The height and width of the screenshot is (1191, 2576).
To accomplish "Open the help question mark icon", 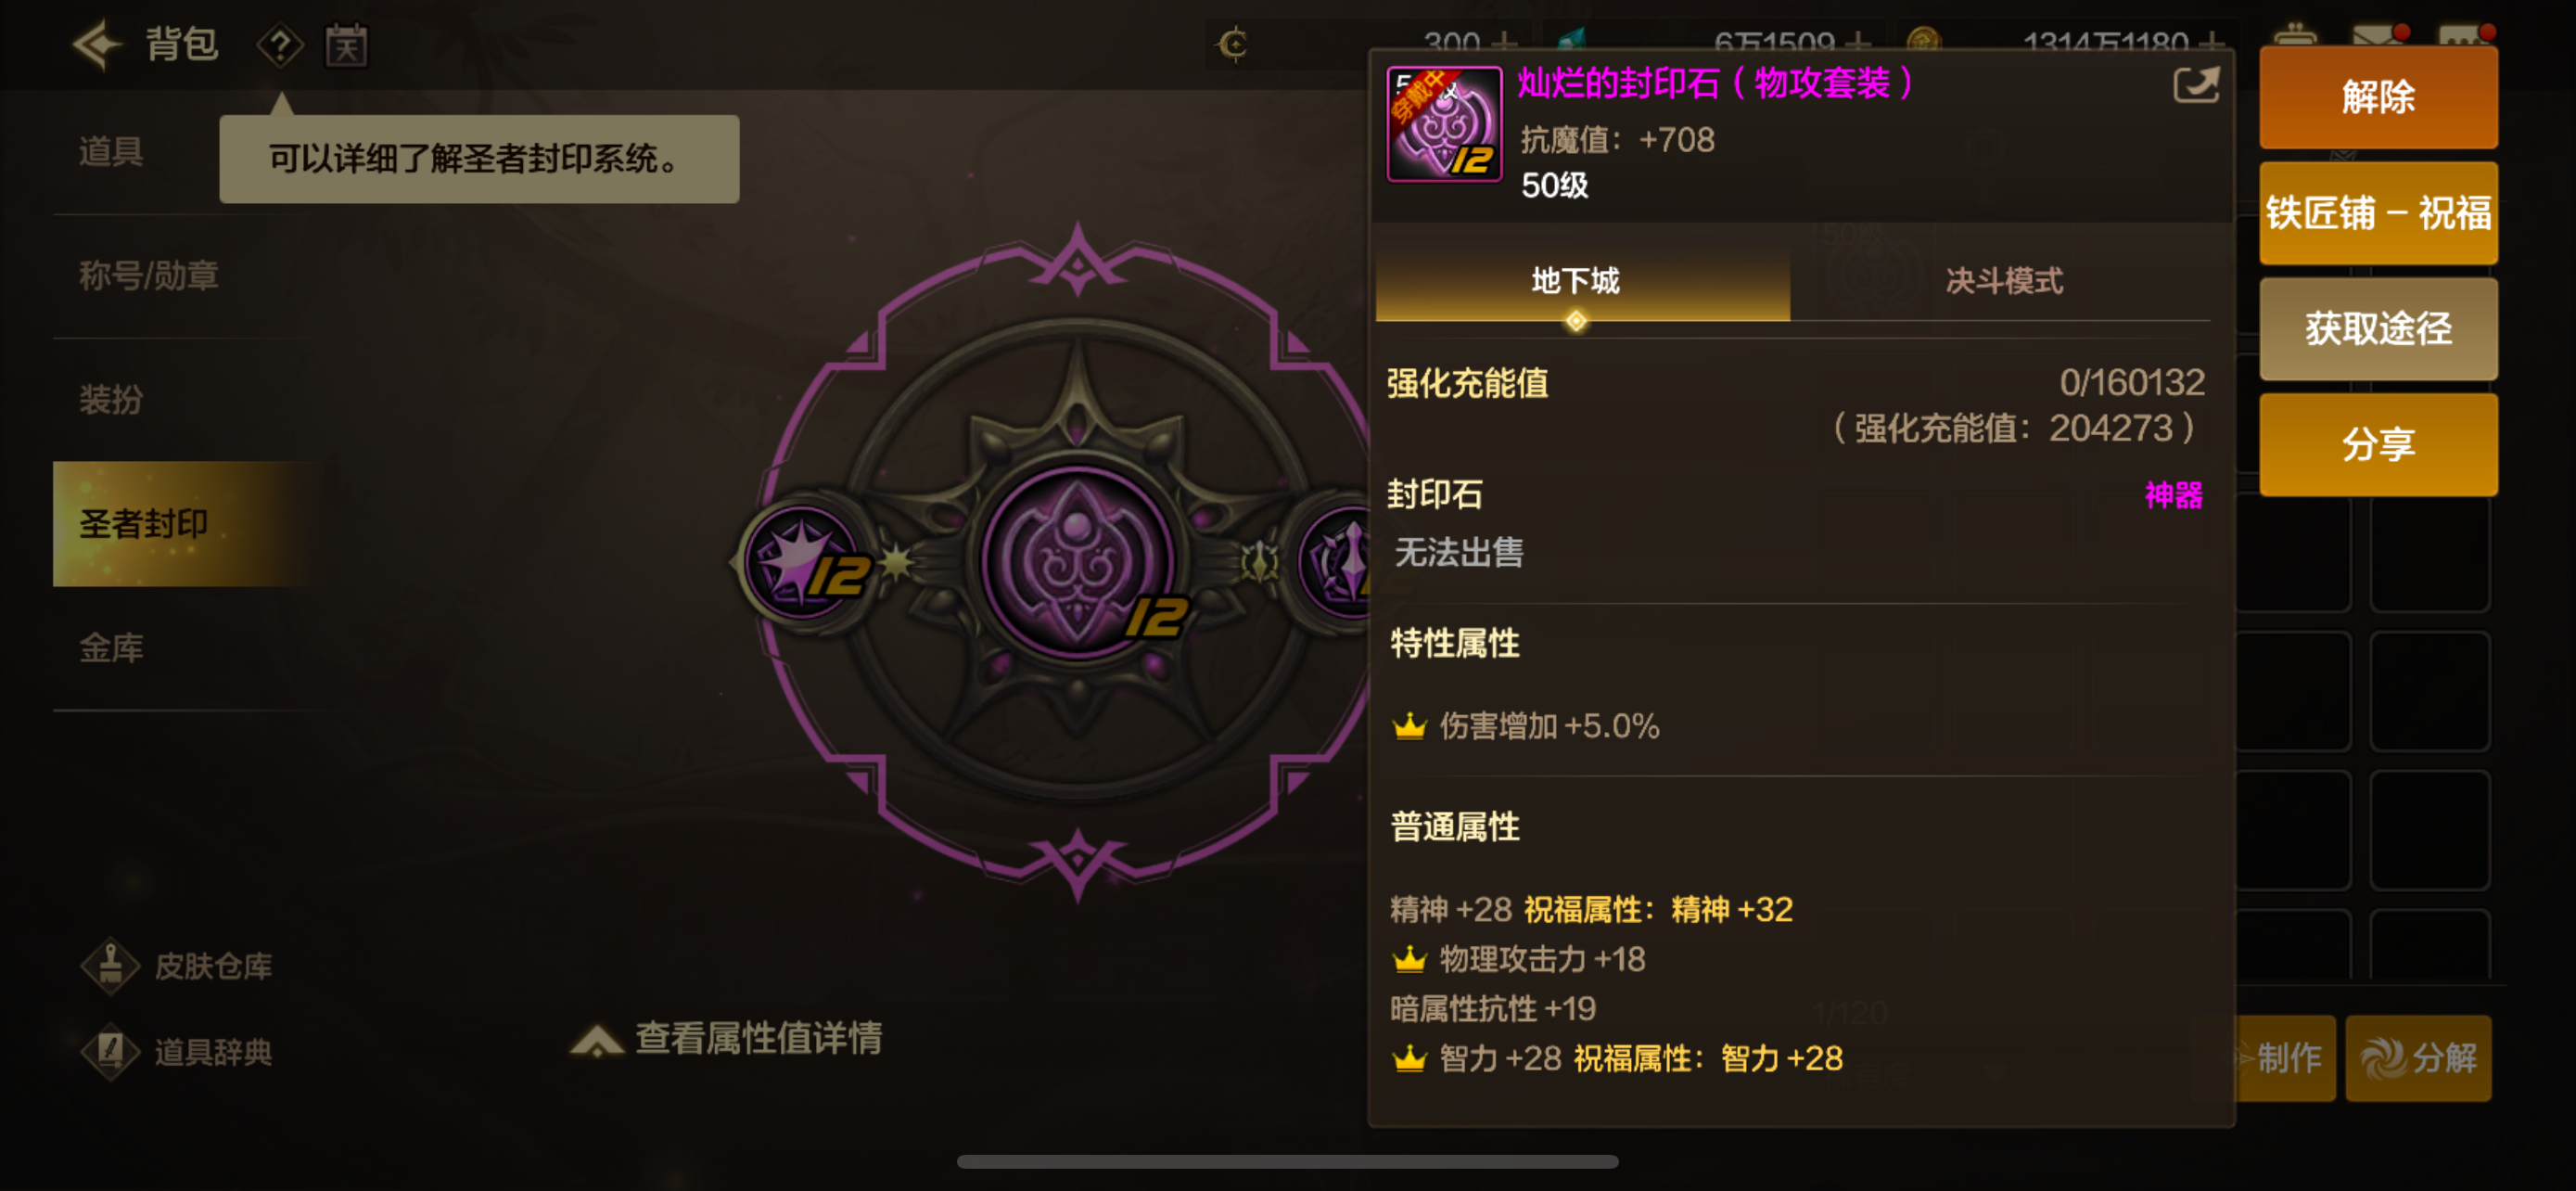I will tap(280, 45).
